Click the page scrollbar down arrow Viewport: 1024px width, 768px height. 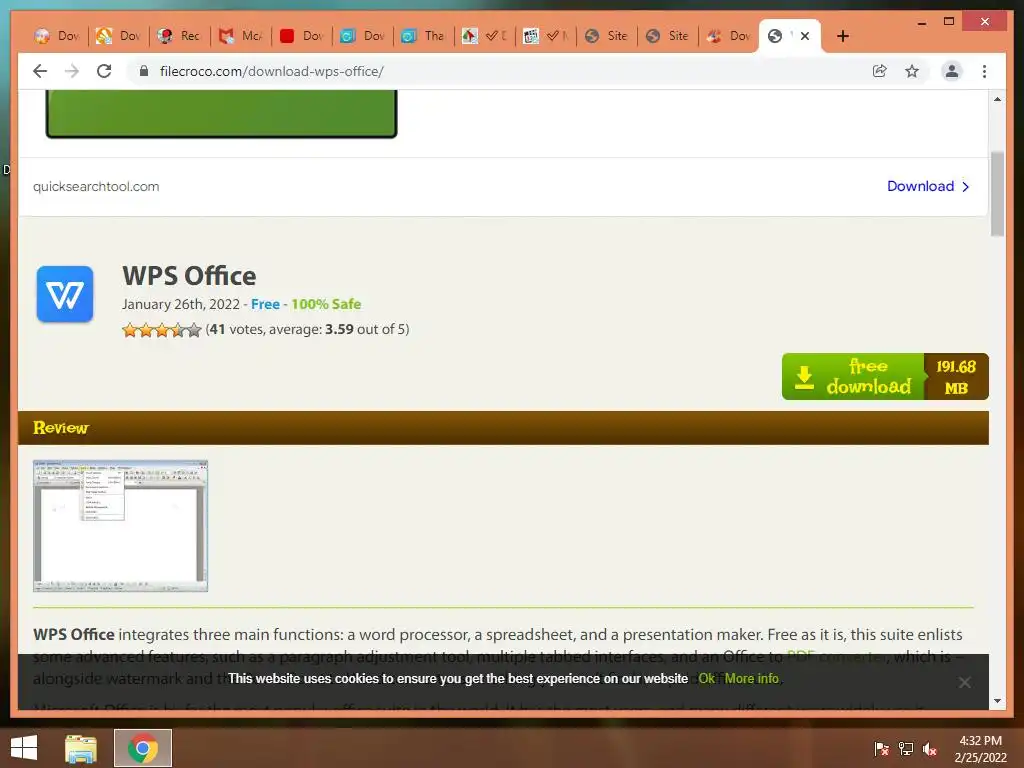pyautogui.click(x=997, y=701)
